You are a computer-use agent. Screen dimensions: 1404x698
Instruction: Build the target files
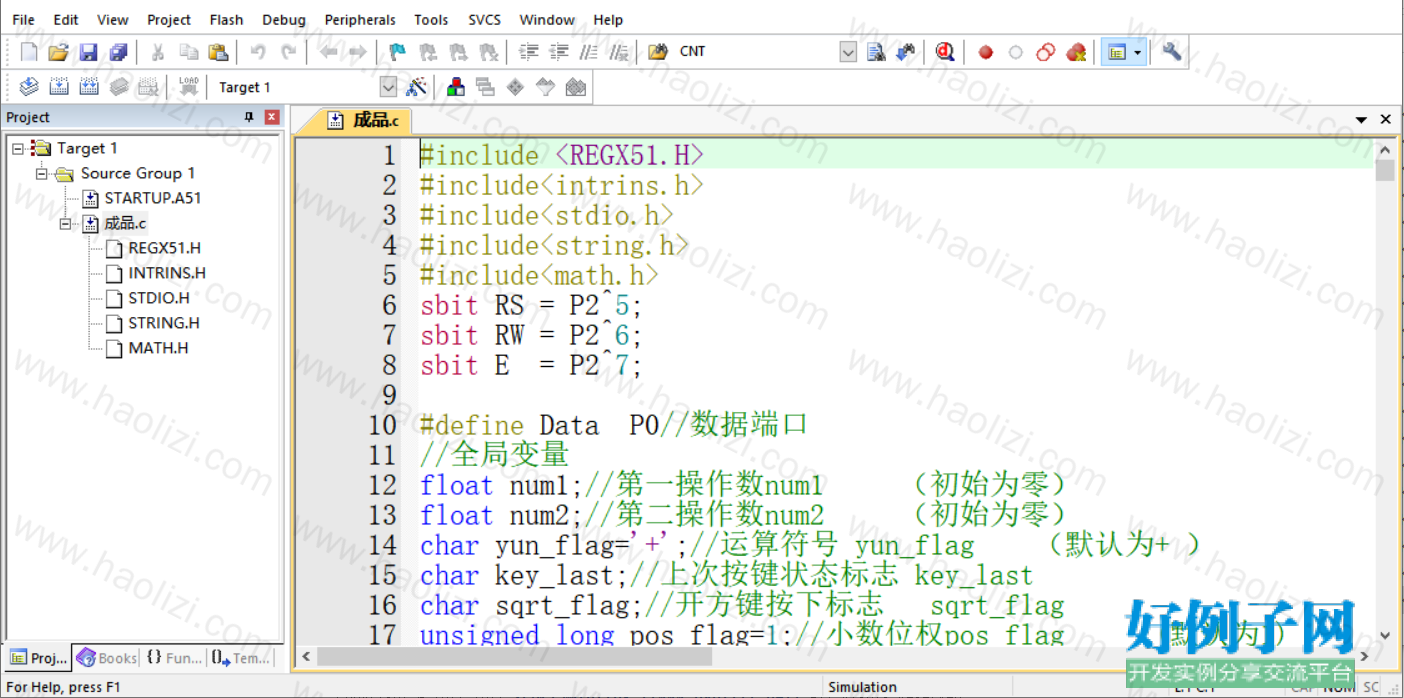click(59, 87)
